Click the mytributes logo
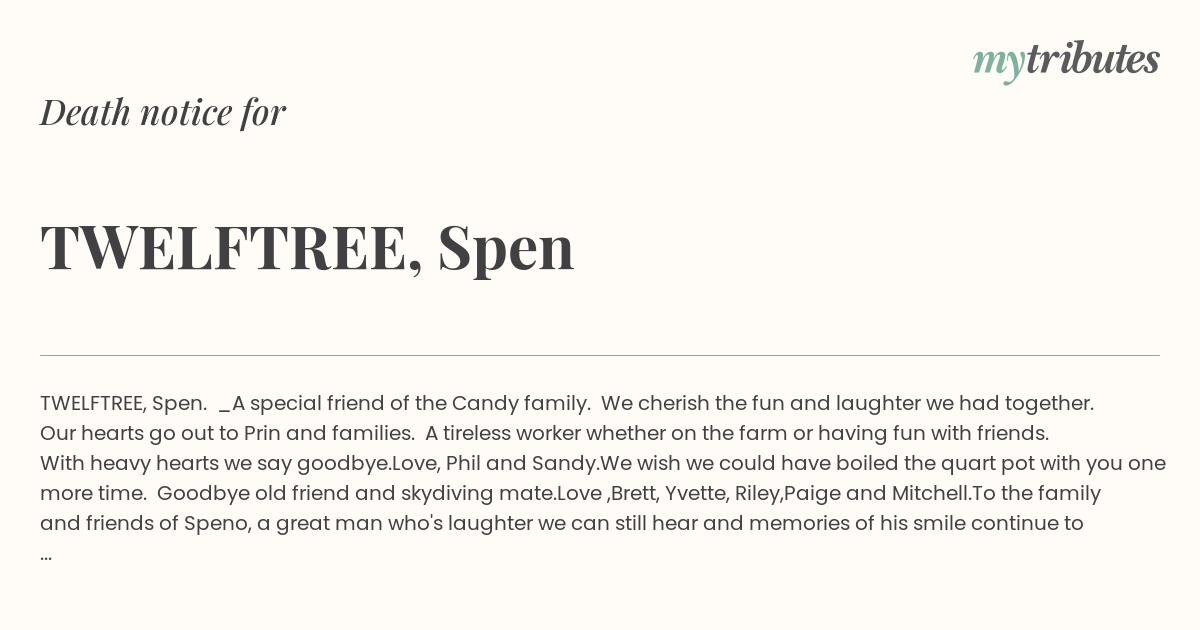1200x630 pixels. (x=1065, y=60)
